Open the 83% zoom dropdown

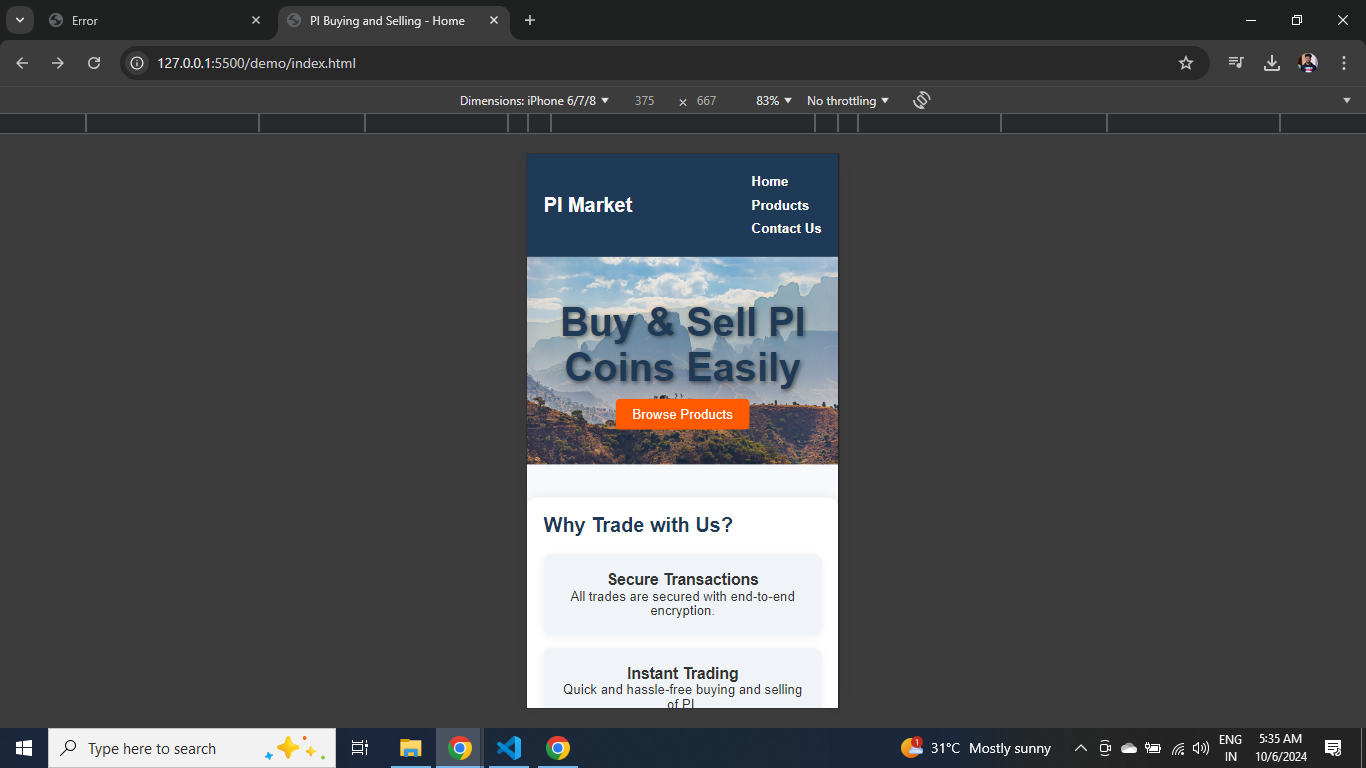[x=774, y=101]
